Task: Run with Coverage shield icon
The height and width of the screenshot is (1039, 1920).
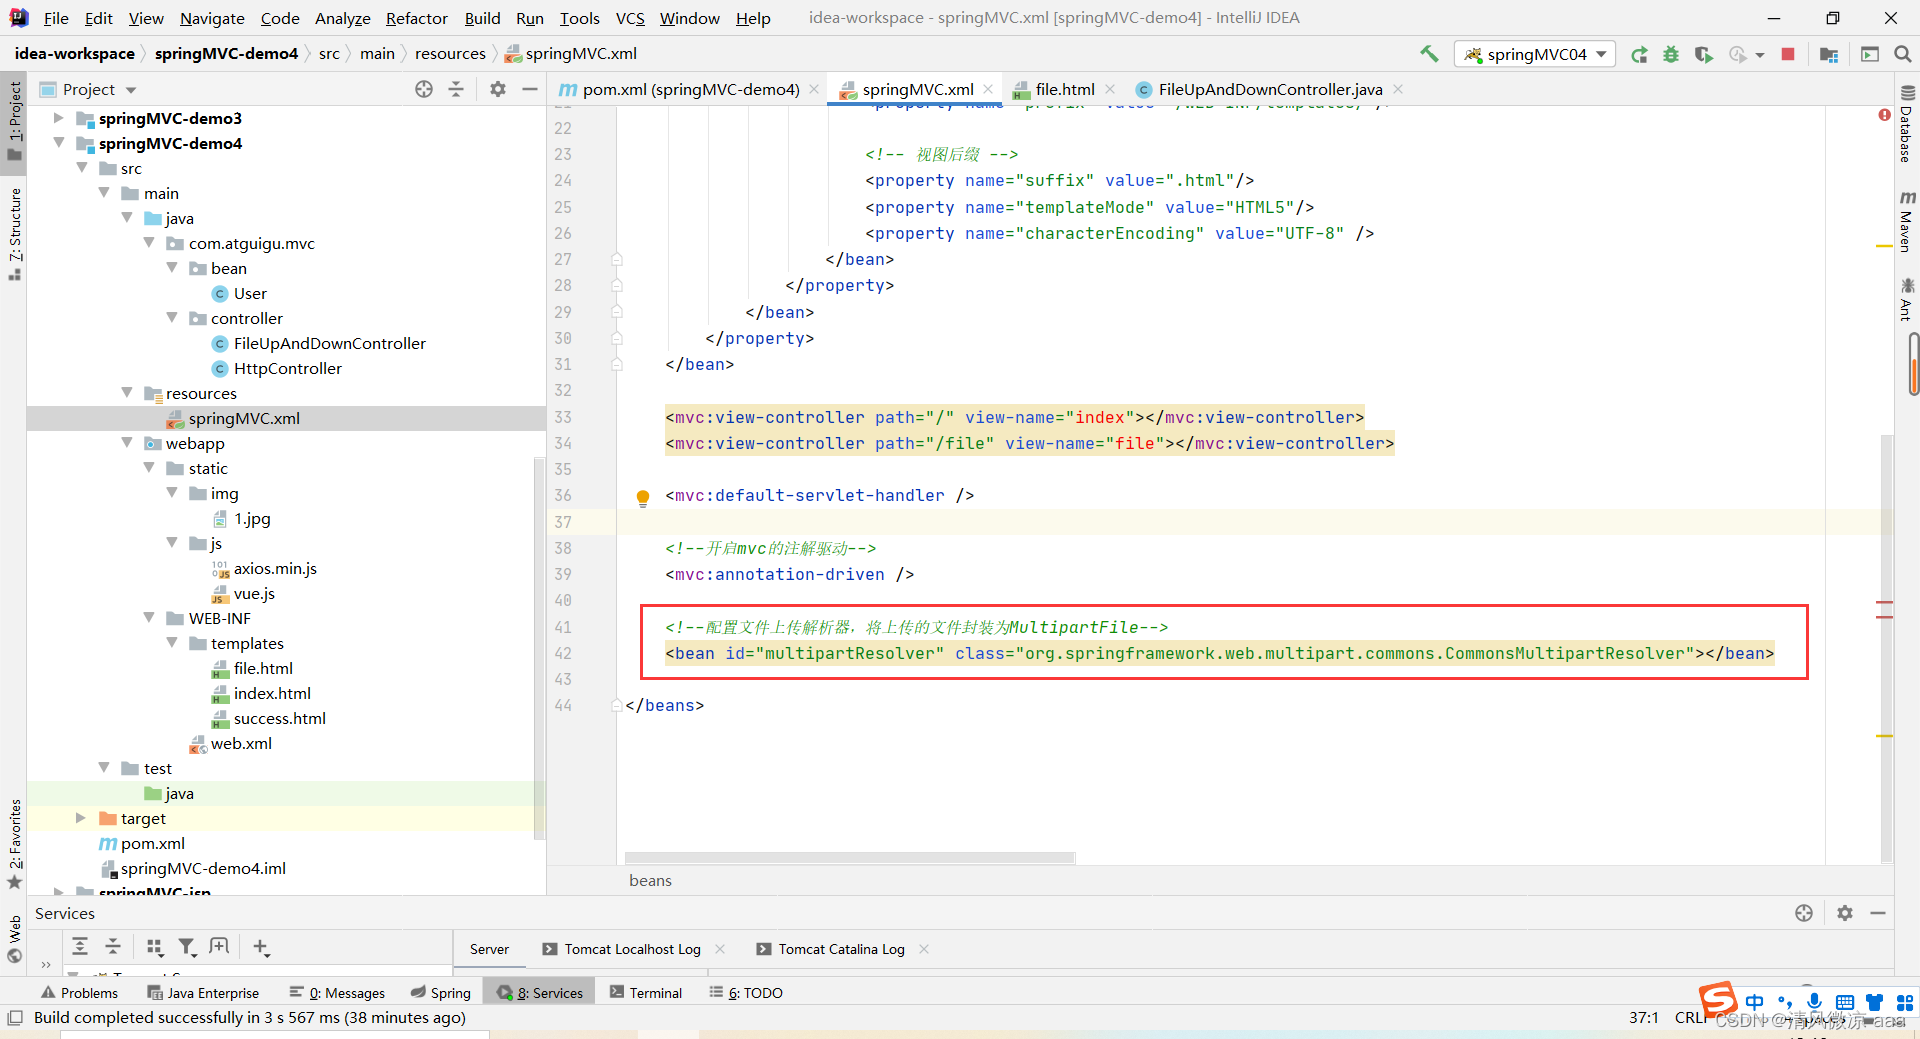Action: (x=1703, y=54)
